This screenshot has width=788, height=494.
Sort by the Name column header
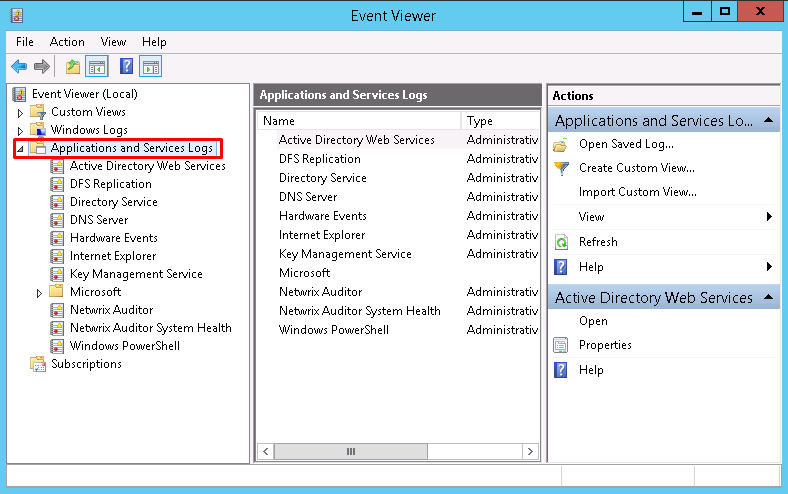click(359, 121)
